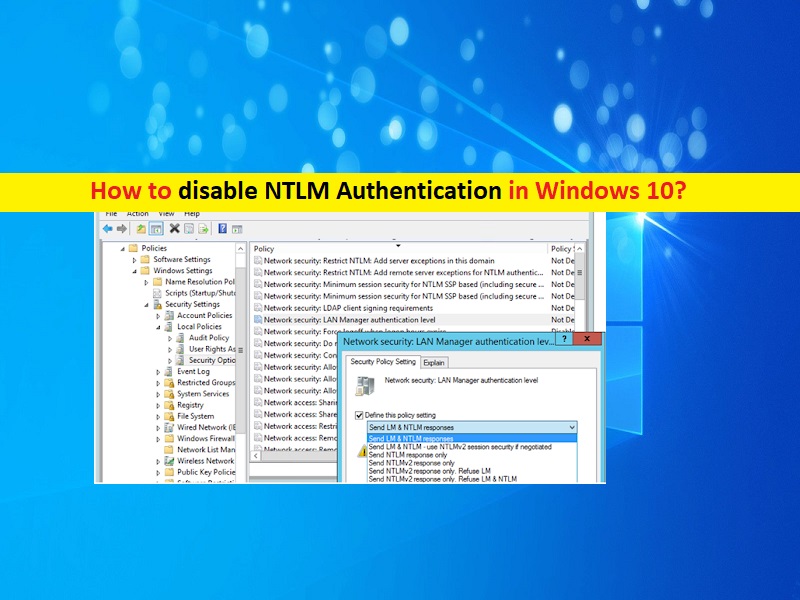Click the Properties toolbar icon

(x=189, y=228)
